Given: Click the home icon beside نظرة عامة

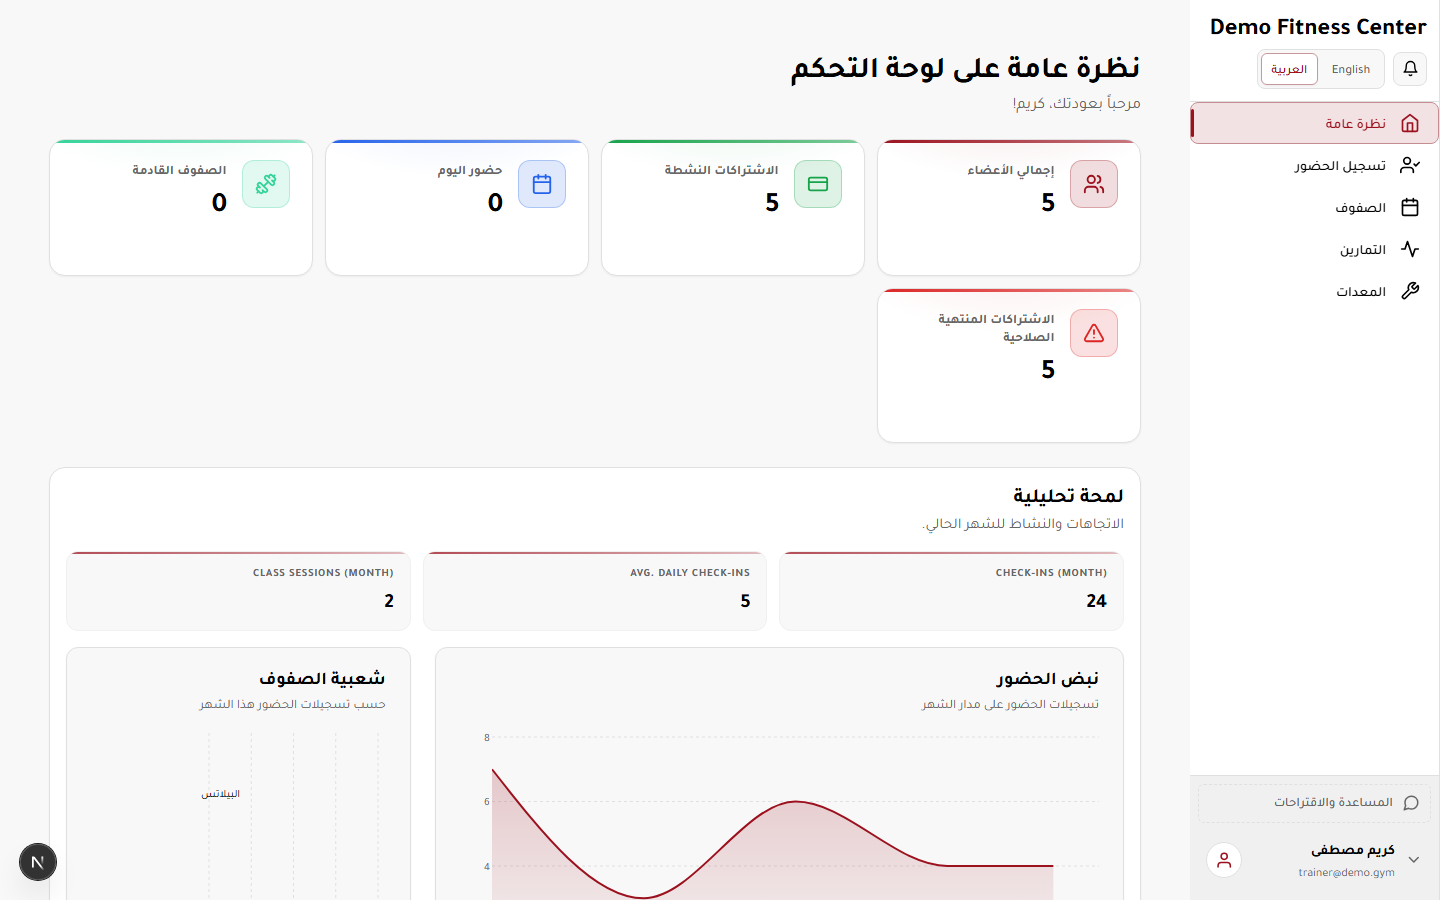Looking at the screenshot, I should click(x=1410, y=123).
